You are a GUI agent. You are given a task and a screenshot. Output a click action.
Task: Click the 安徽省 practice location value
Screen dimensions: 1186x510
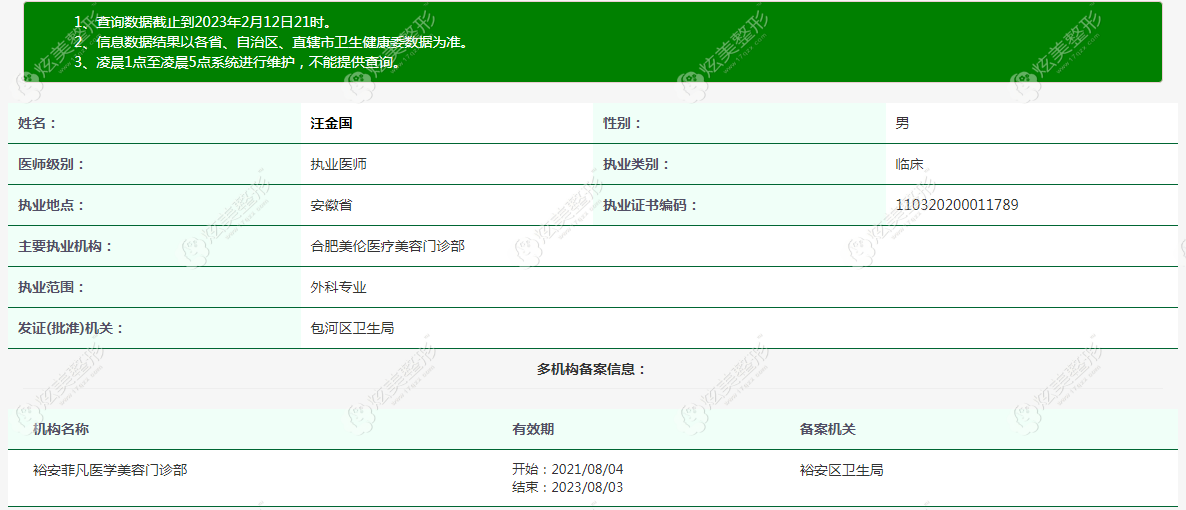(x=331, y=205)
